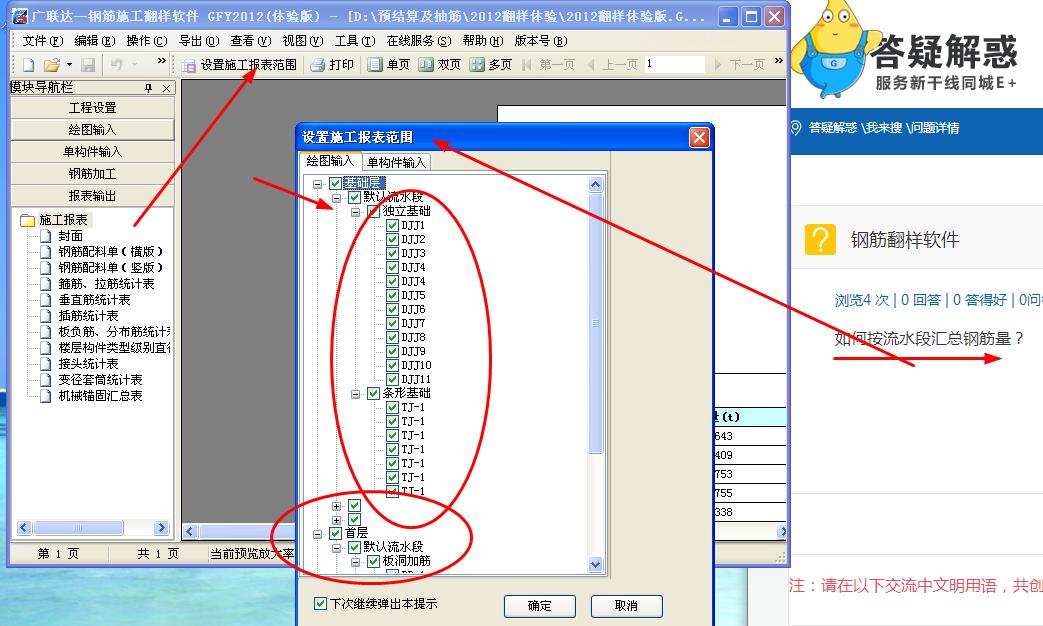Click the Save disk toolbar icon
The height and width of the screenshot is (626, 1043).
[x=88, y=65]
